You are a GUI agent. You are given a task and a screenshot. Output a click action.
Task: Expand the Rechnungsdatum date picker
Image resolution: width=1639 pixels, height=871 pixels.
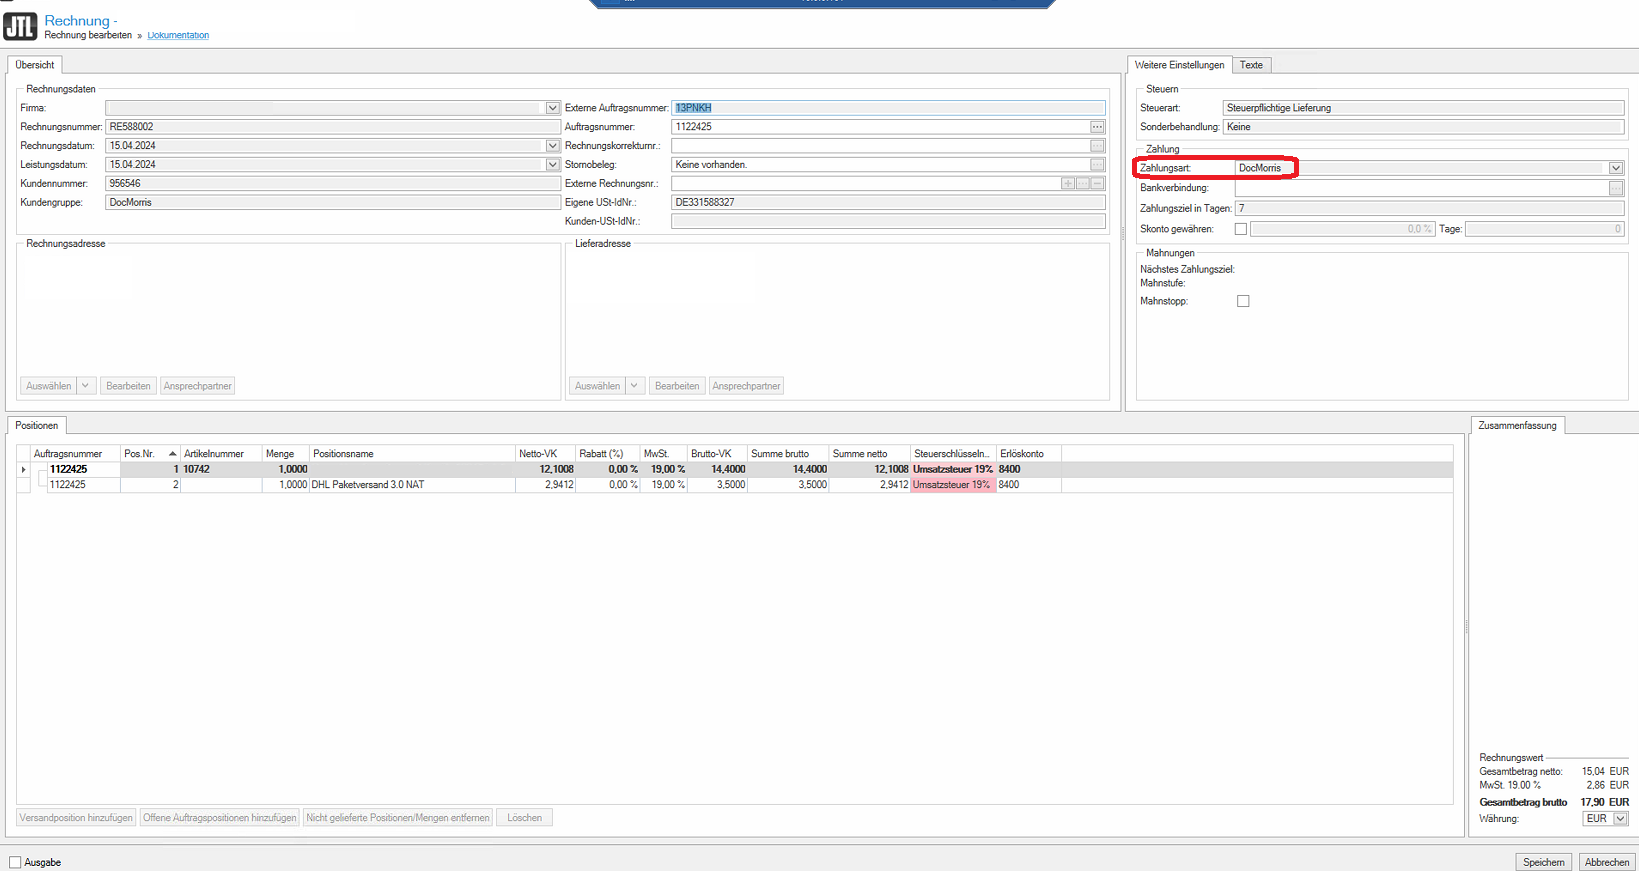[552, 146]
